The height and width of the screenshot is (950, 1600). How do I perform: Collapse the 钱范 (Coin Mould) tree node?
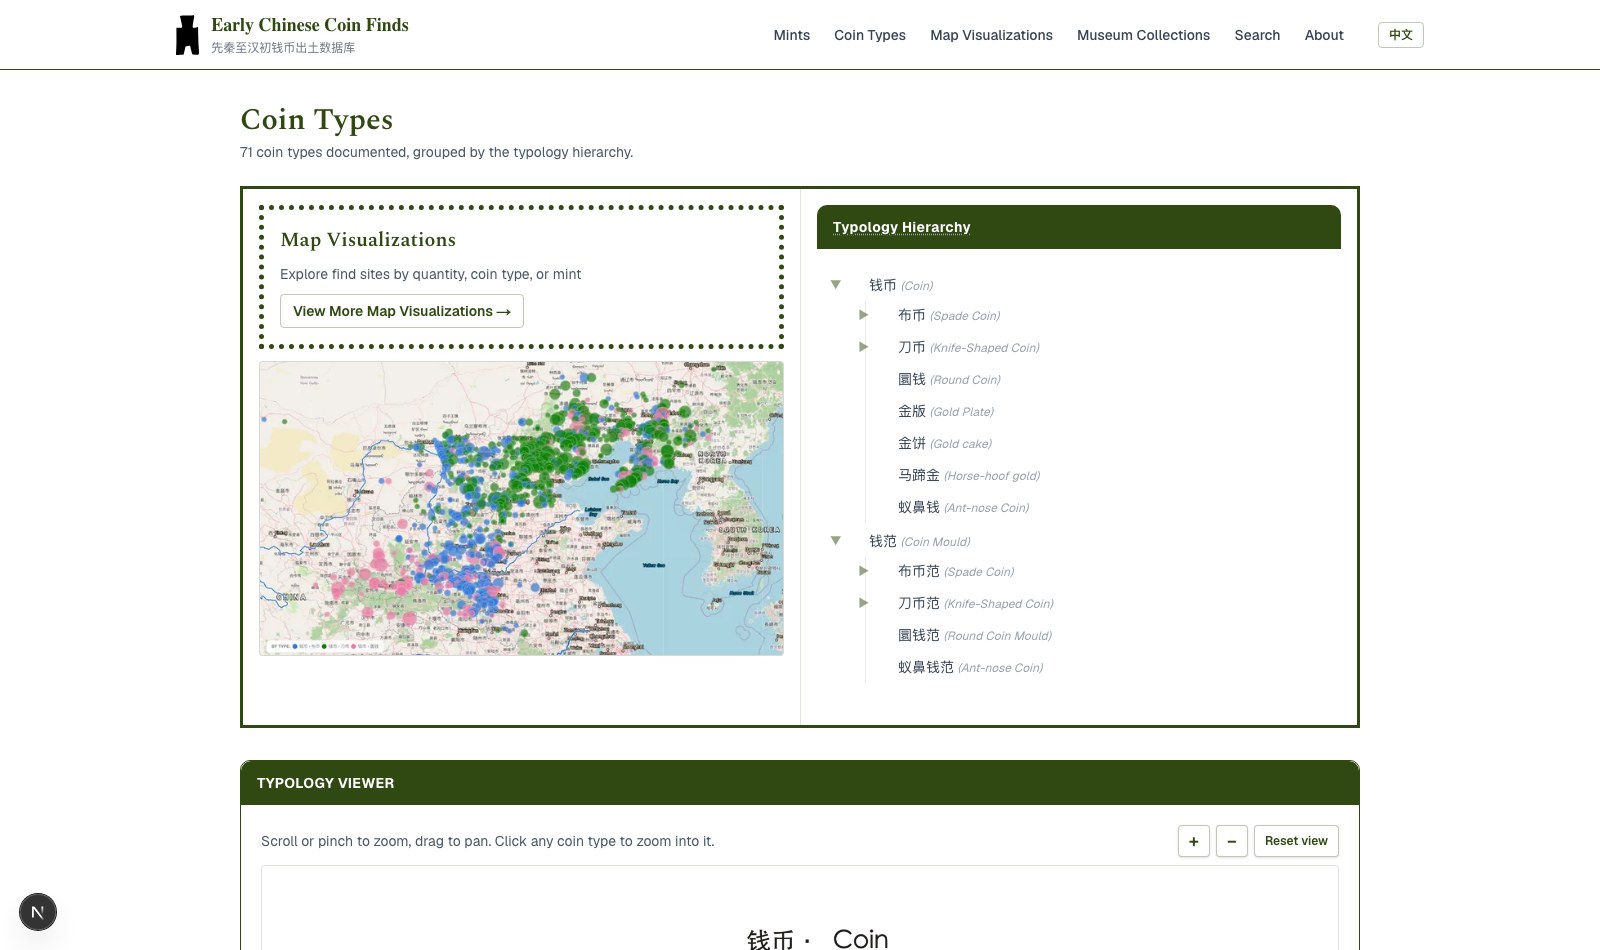836,541
